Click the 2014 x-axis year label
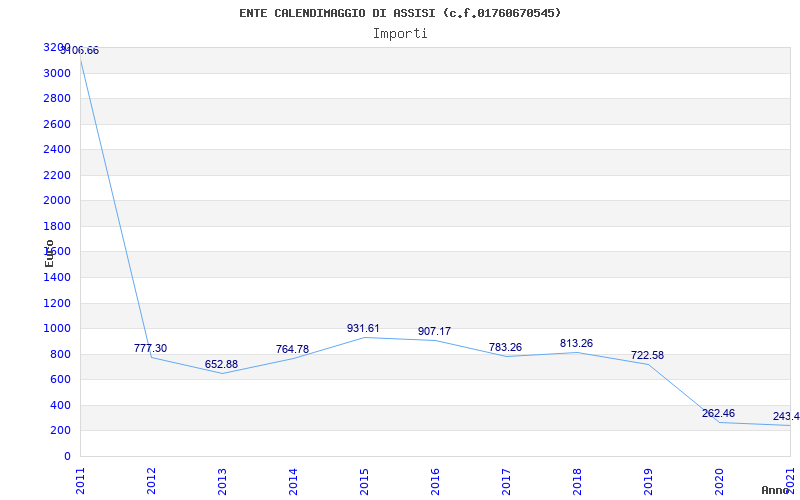 pos(293,482)
